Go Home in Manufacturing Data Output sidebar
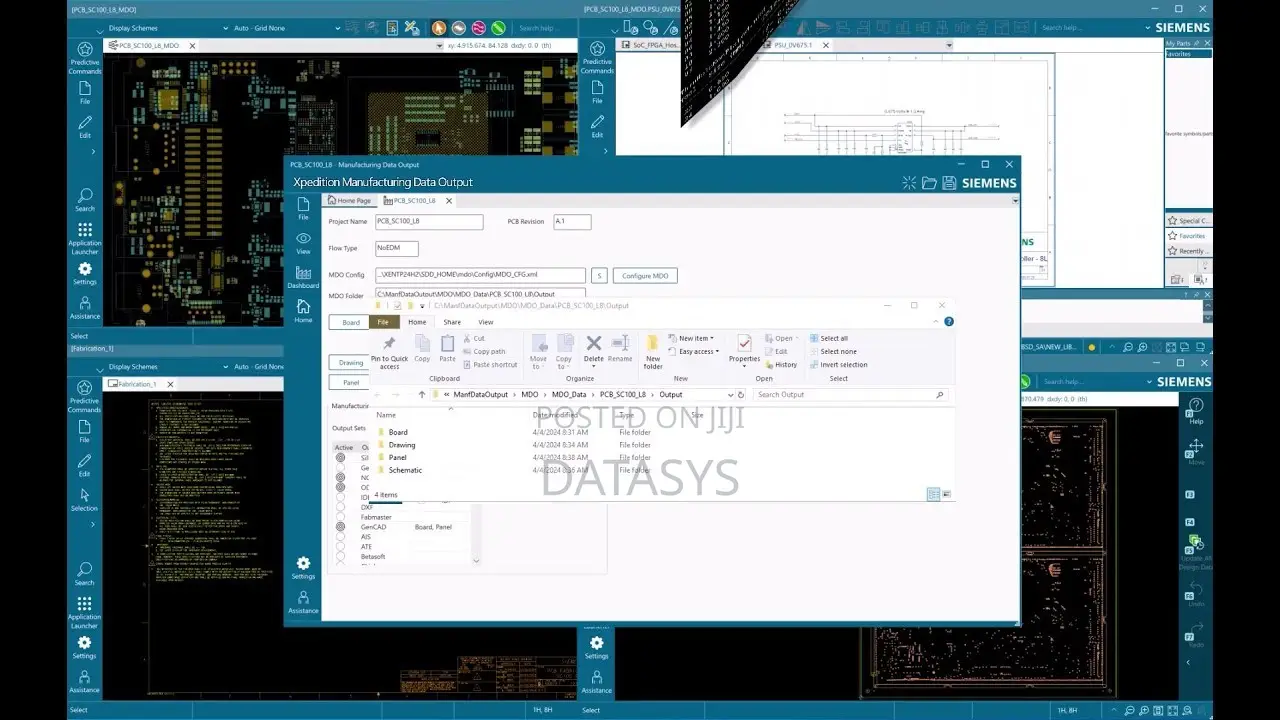The height and width of the screenshot is (720, 1280). [x=303, y=311]
